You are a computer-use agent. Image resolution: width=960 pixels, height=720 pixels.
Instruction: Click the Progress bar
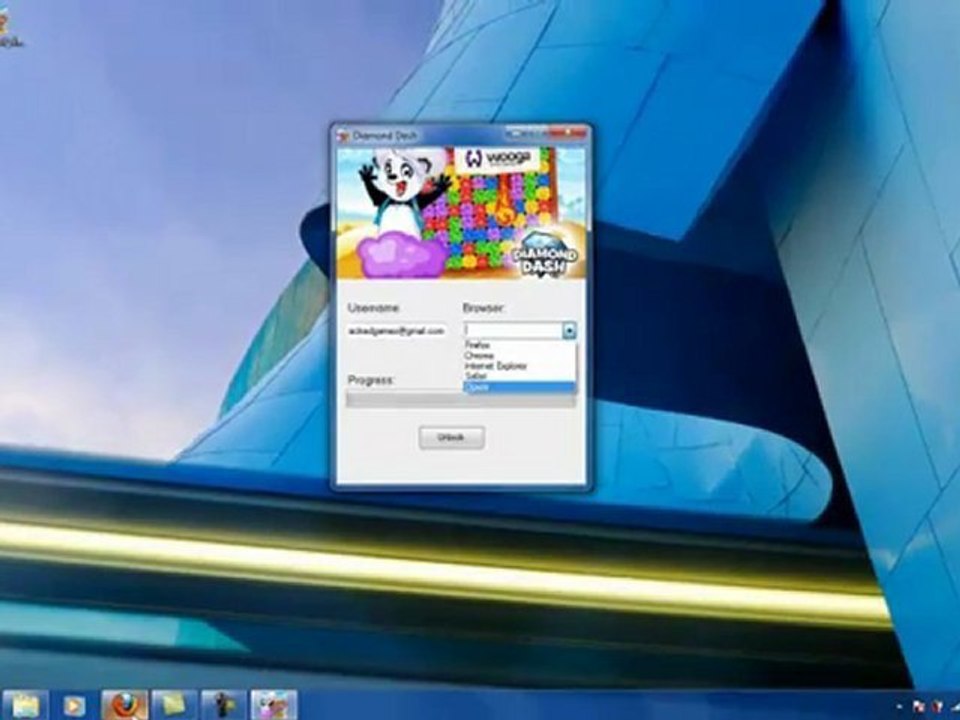coord(460,400)
